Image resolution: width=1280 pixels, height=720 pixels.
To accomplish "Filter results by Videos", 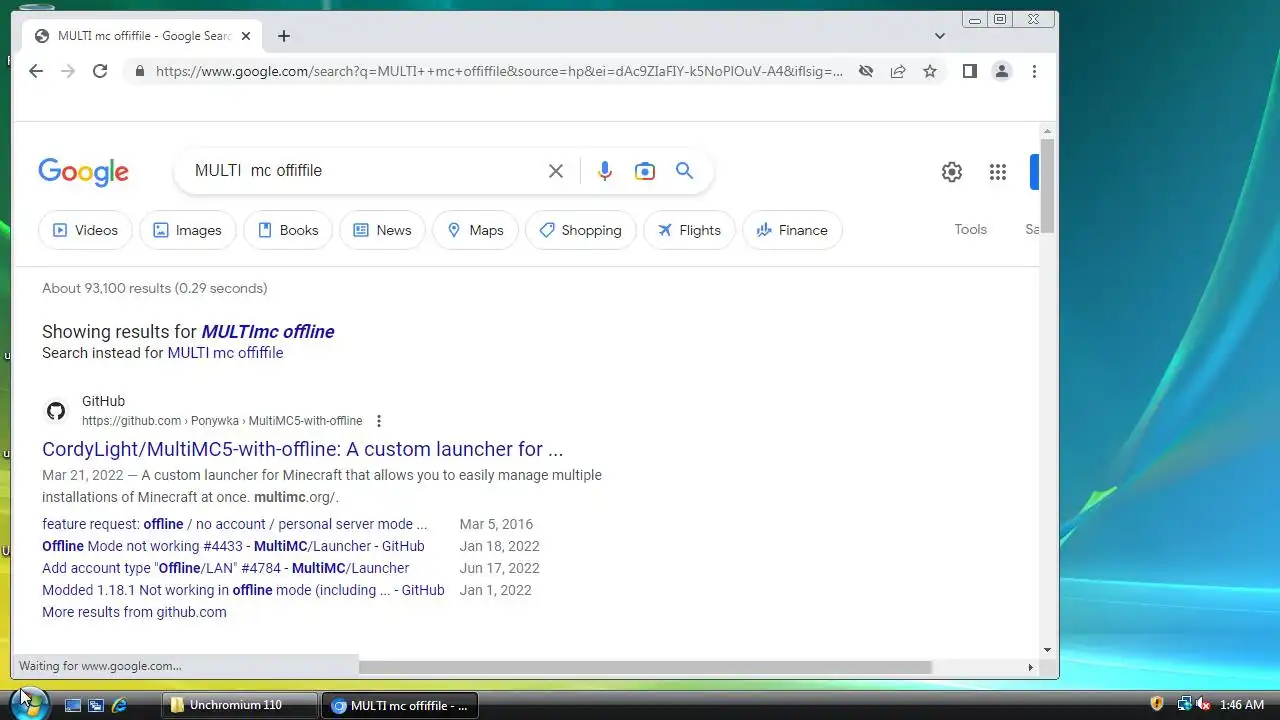I will (85, 230).
